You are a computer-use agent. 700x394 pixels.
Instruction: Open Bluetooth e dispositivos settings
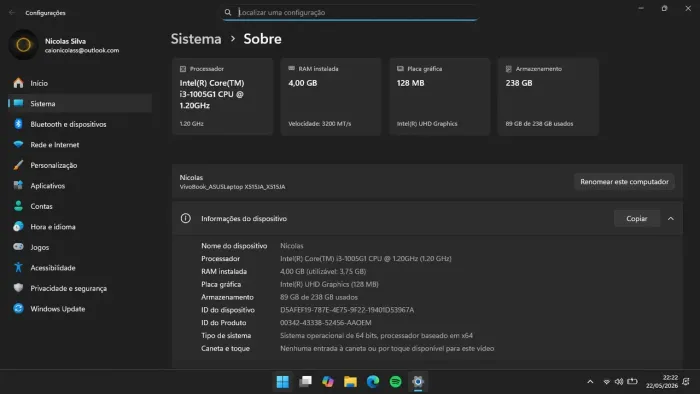coord(80,124)
